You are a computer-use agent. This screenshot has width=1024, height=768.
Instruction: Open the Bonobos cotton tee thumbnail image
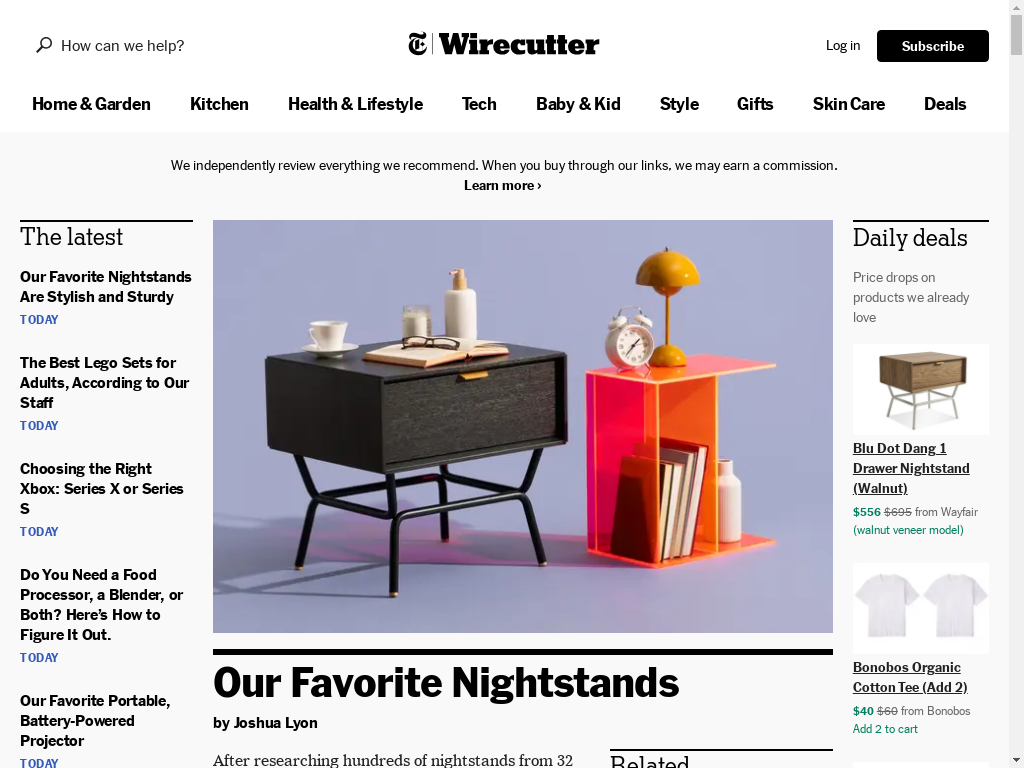pyautogui.click(x=921, y=608)
